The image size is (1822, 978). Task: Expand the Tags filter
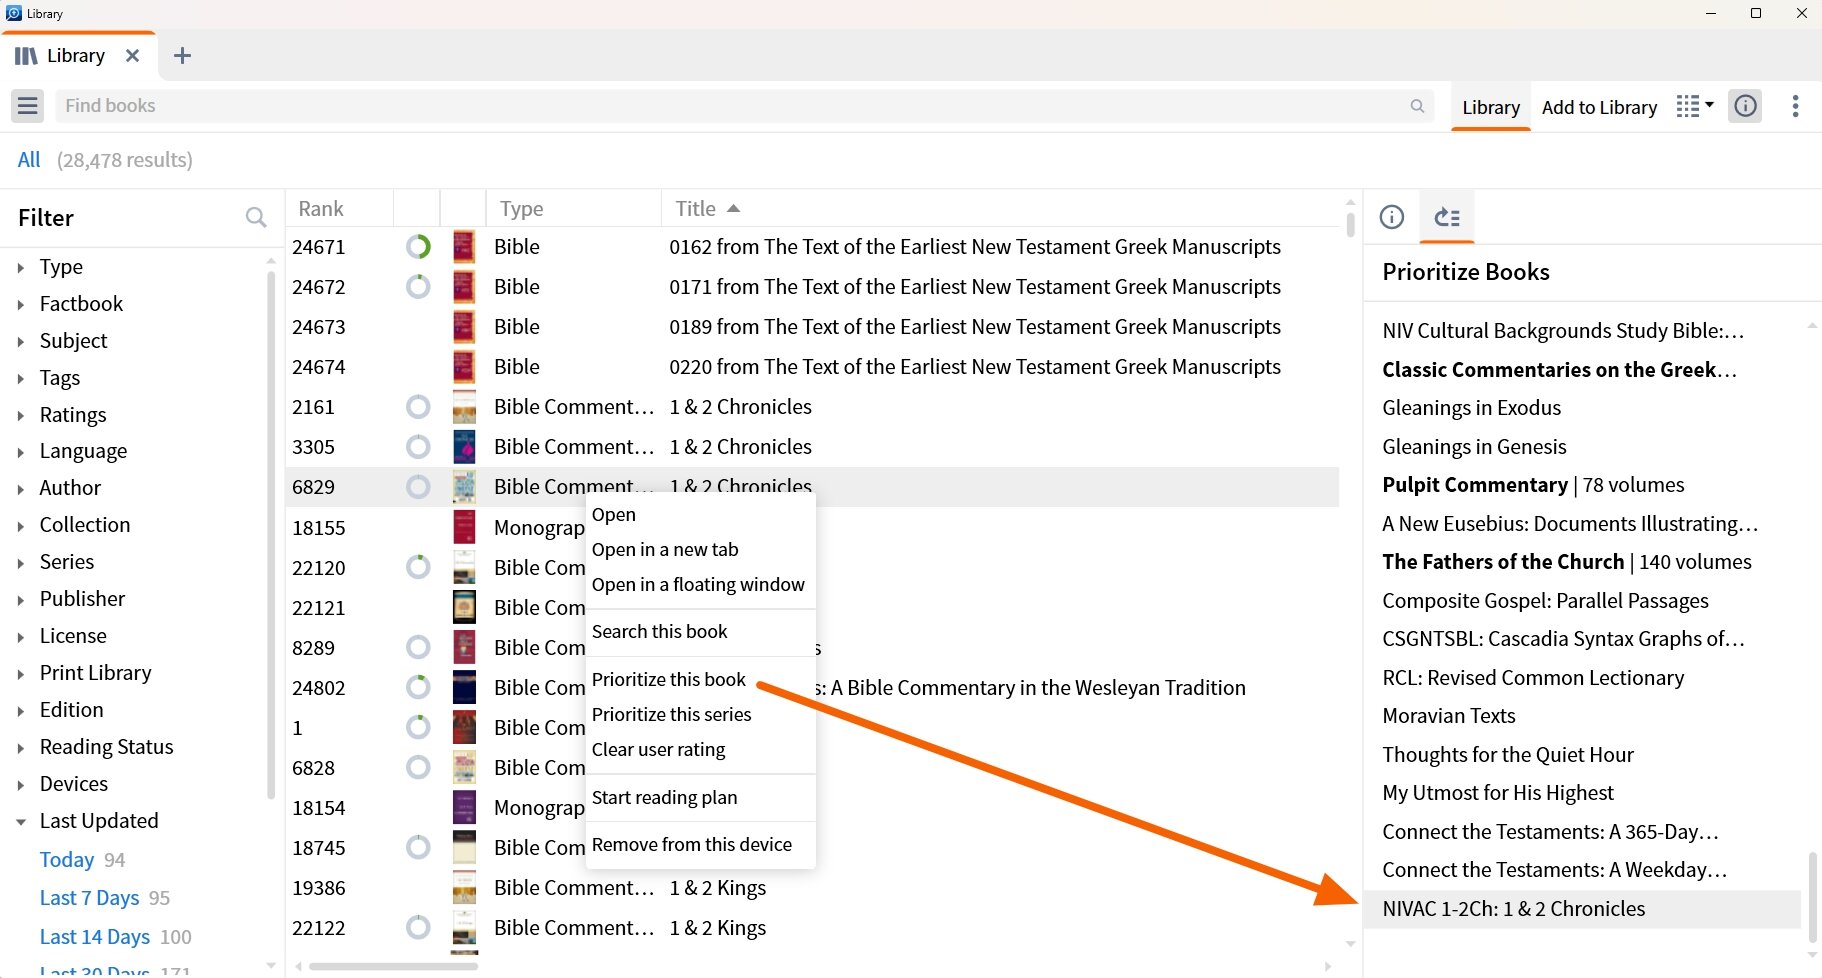(20, 378)
